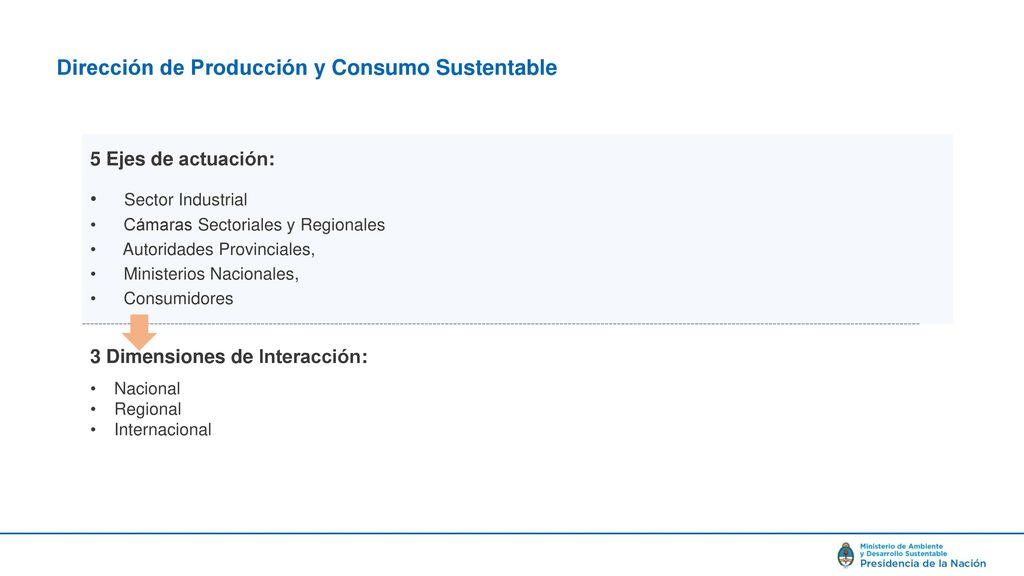Viewport: 1024px width, 576px height.
Task: Select the 'Sector Industrial' bullet item
Action: pyautogui.click(x=185, y=199)
